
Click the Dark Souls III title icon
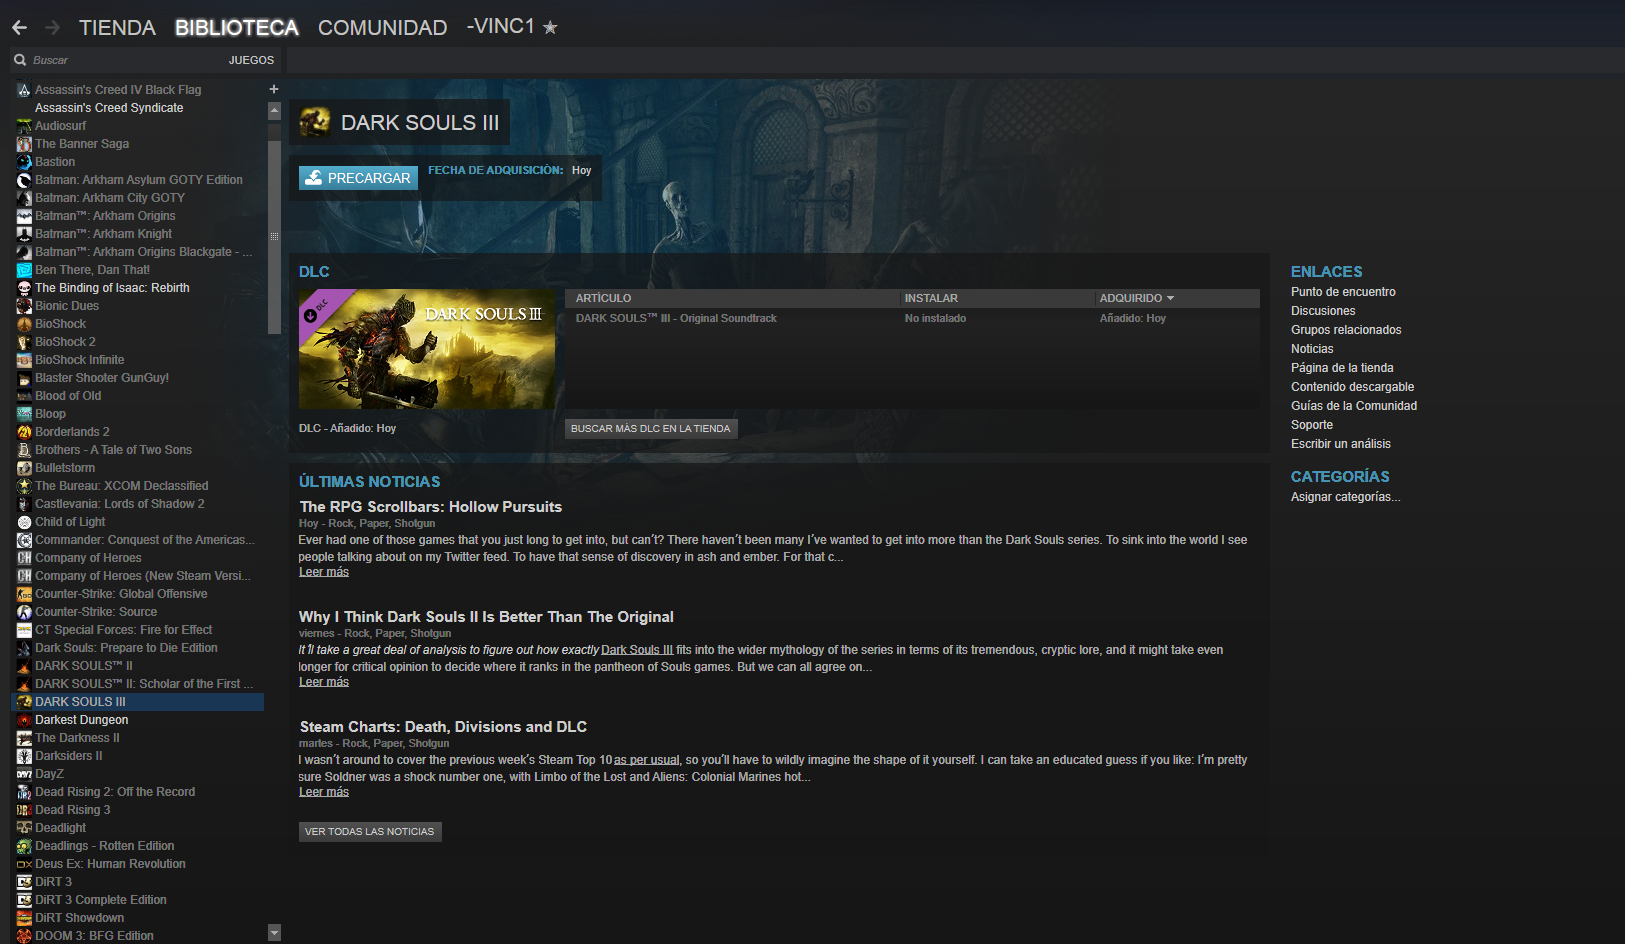pos(315,122)
